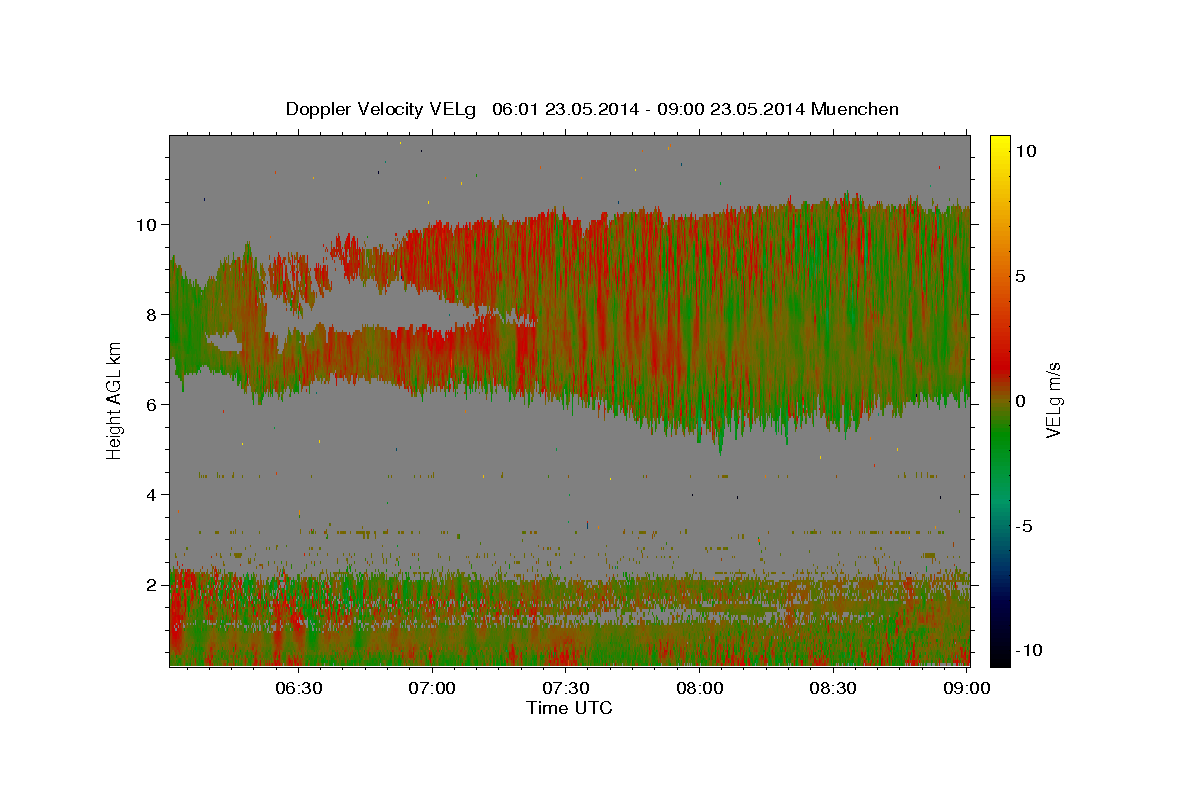1200x800 pixels.
Task: Click the 'Height AGL km' axis label
Action: pos(114,400)
